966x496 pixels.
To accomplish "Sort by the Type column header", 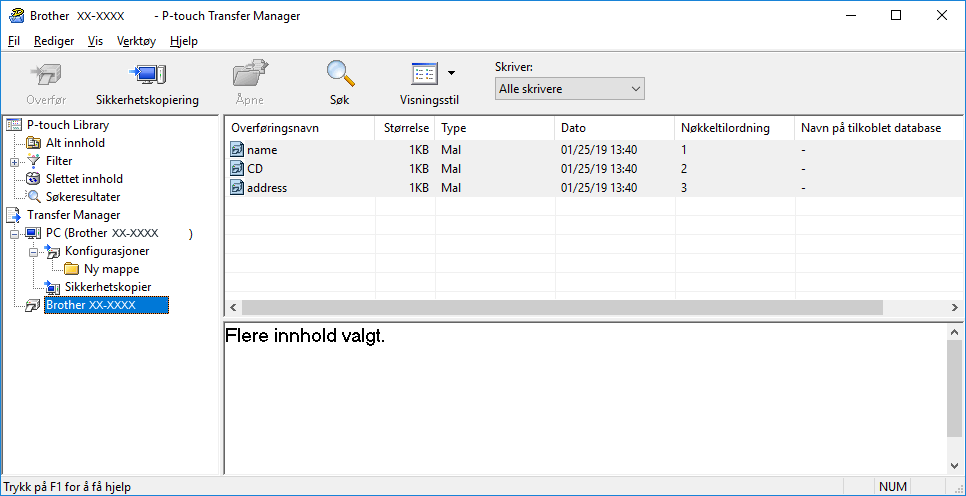I will tap(495, 128).
